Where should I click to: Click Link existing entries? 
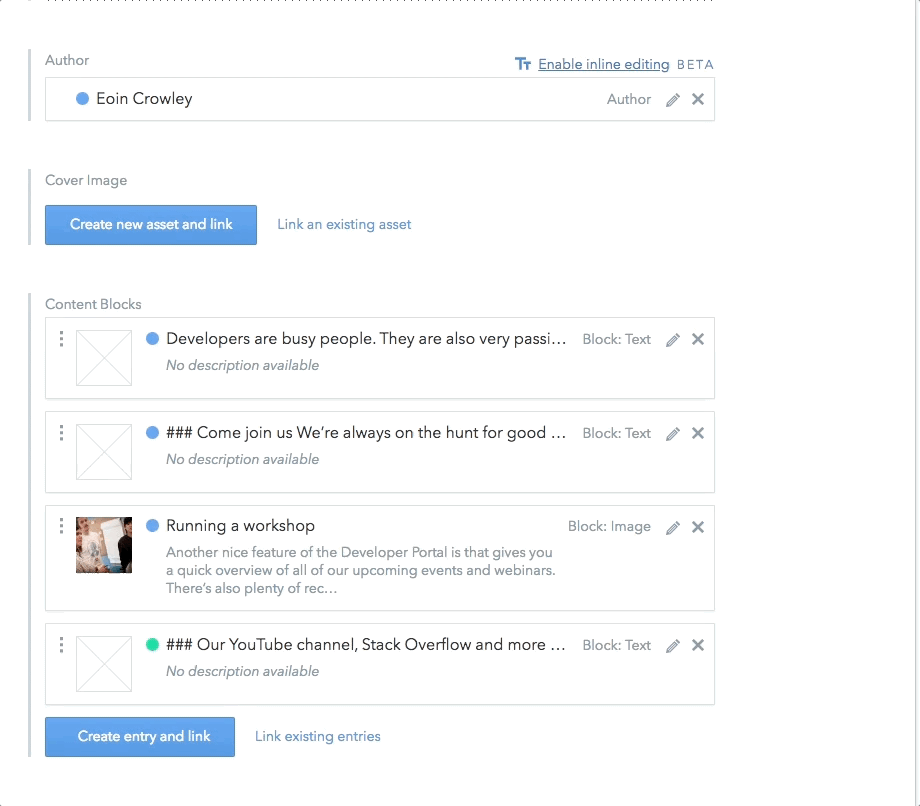(317, 737)
